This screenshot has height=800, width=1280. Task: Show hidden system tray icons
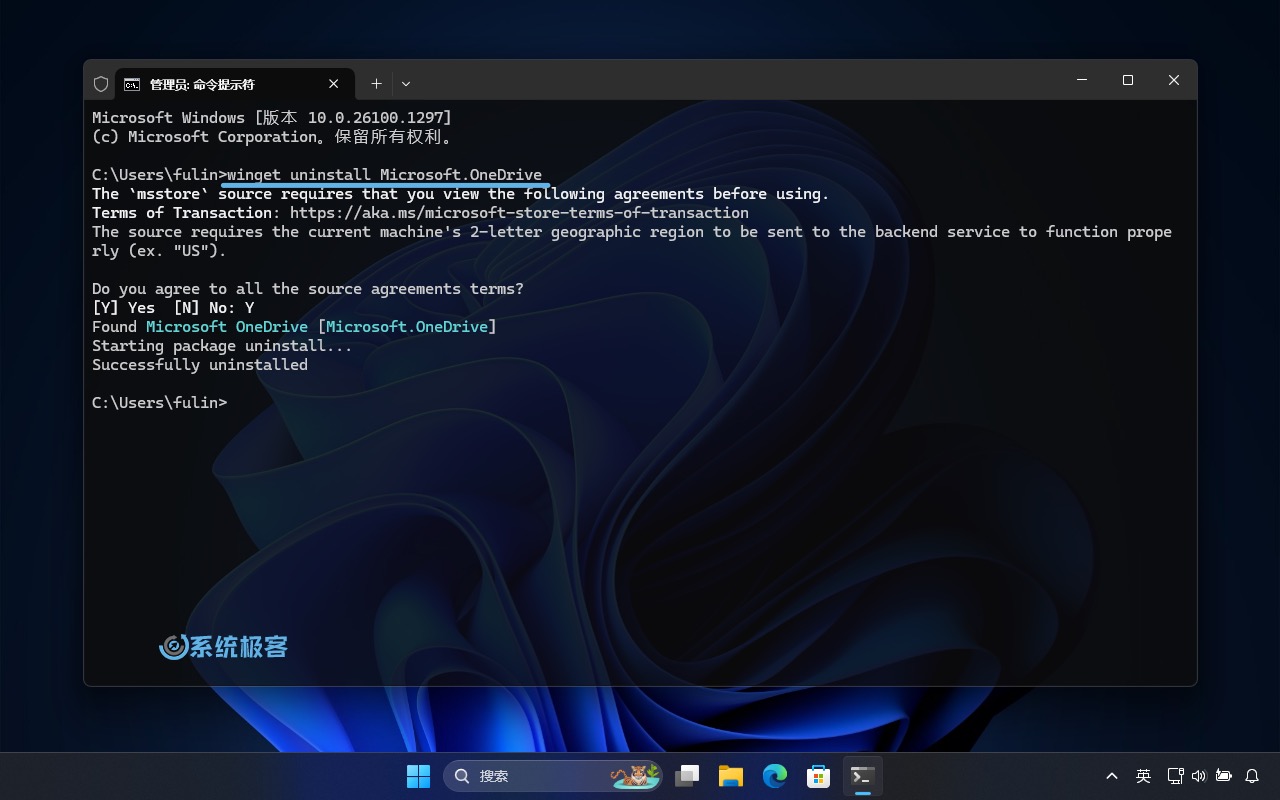click(1112, 776)
